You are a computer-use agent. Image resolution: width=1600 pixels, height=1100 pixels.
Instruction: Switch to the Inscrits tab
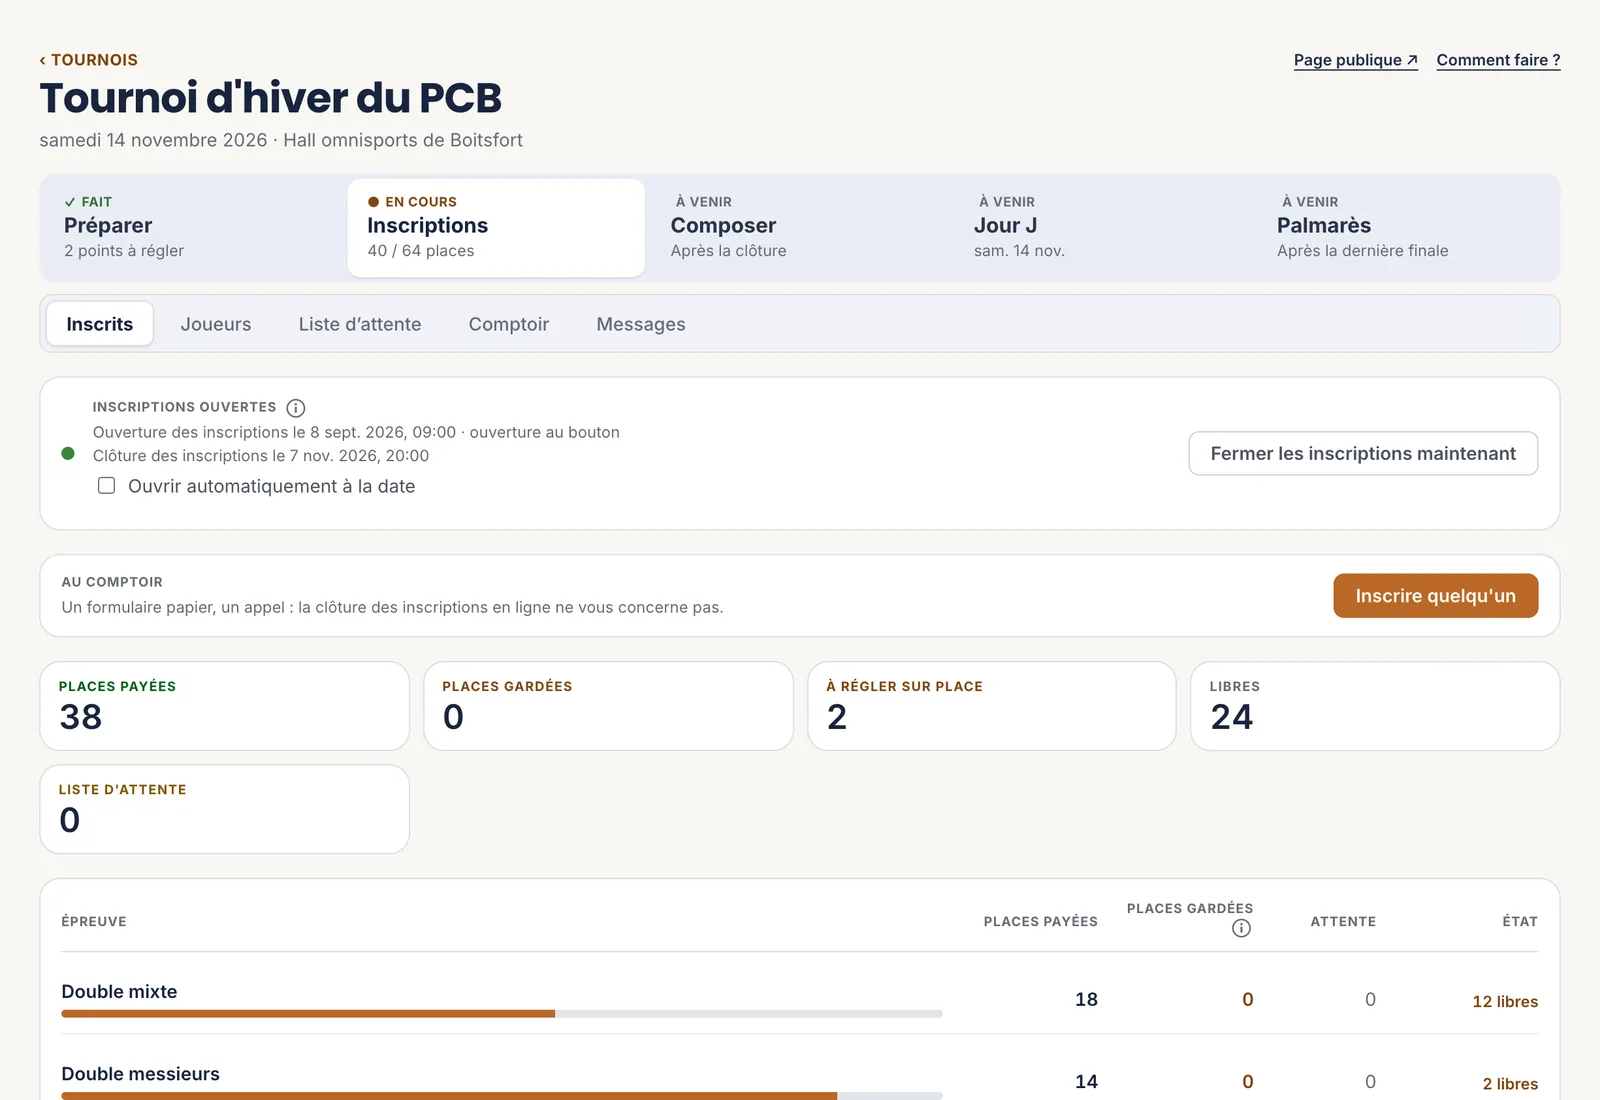pos(100,324)
